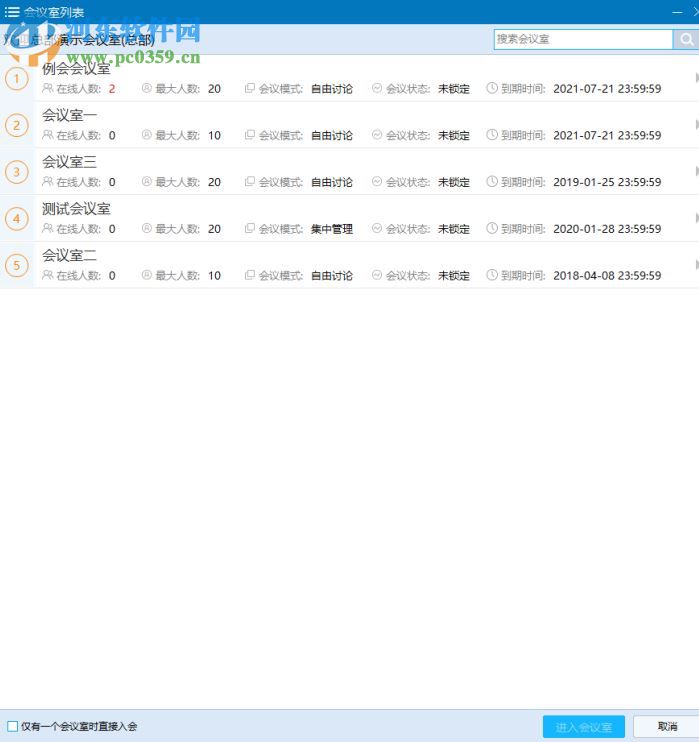699x742 pixels.
Task: Click the online users icon in 会议室一 row
Action: 47,135
